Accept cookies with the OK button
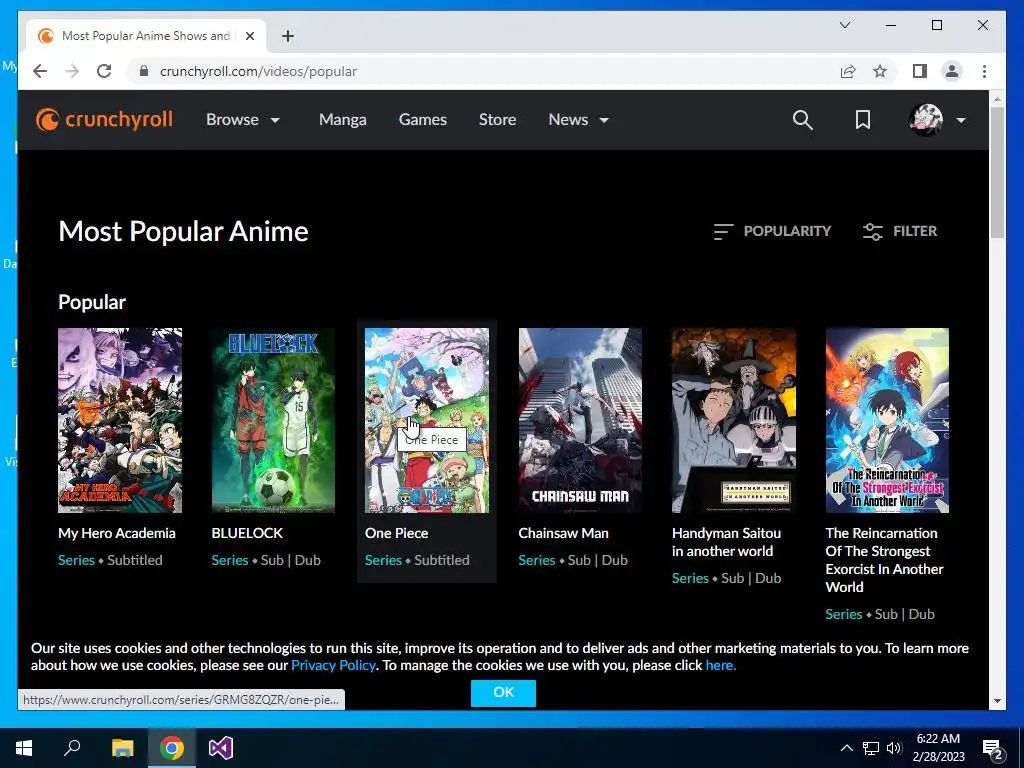This screenshot has width=1024, height=768. (x=503, y=692)
